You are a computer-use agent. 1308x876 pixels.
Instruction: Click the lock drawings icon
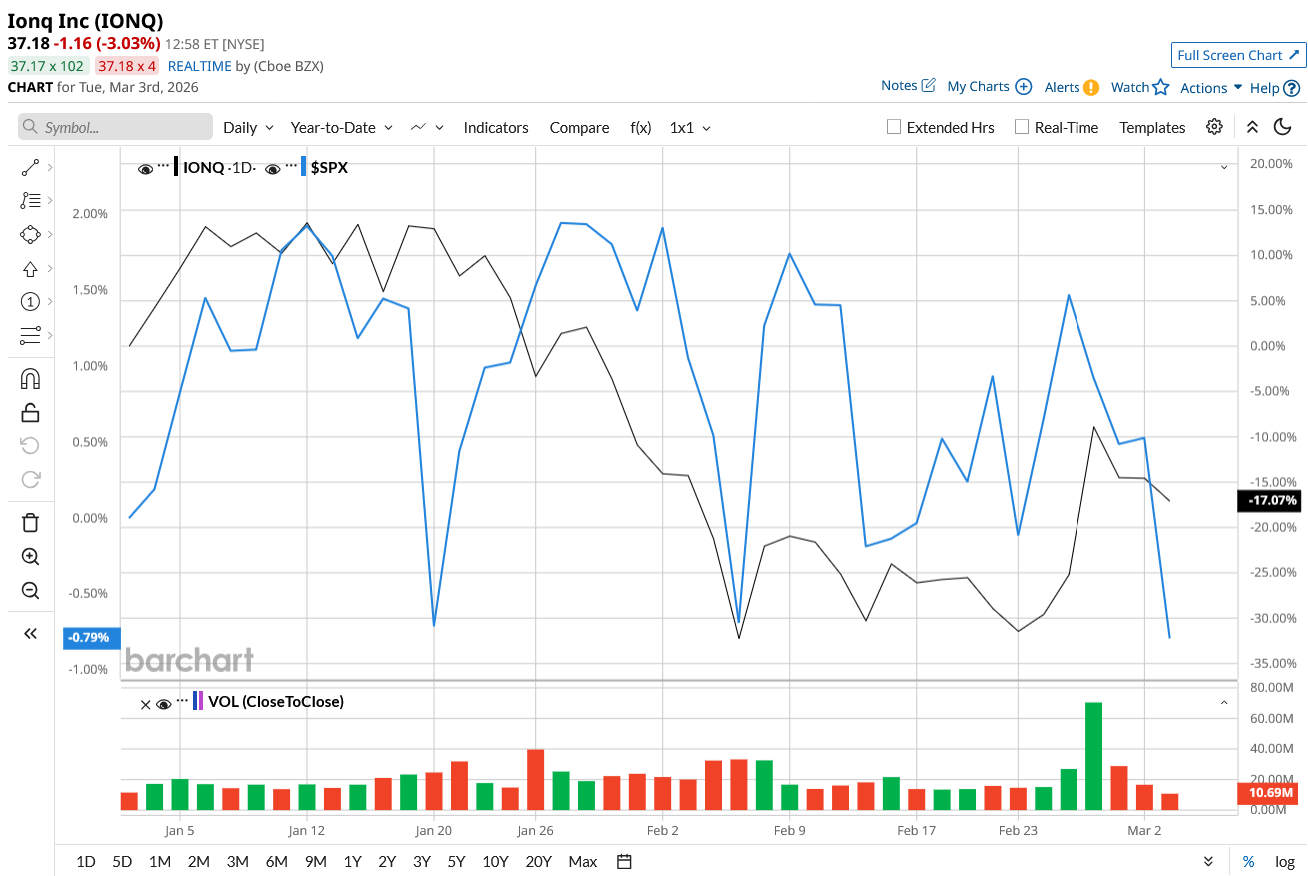(x=30, y=412)
